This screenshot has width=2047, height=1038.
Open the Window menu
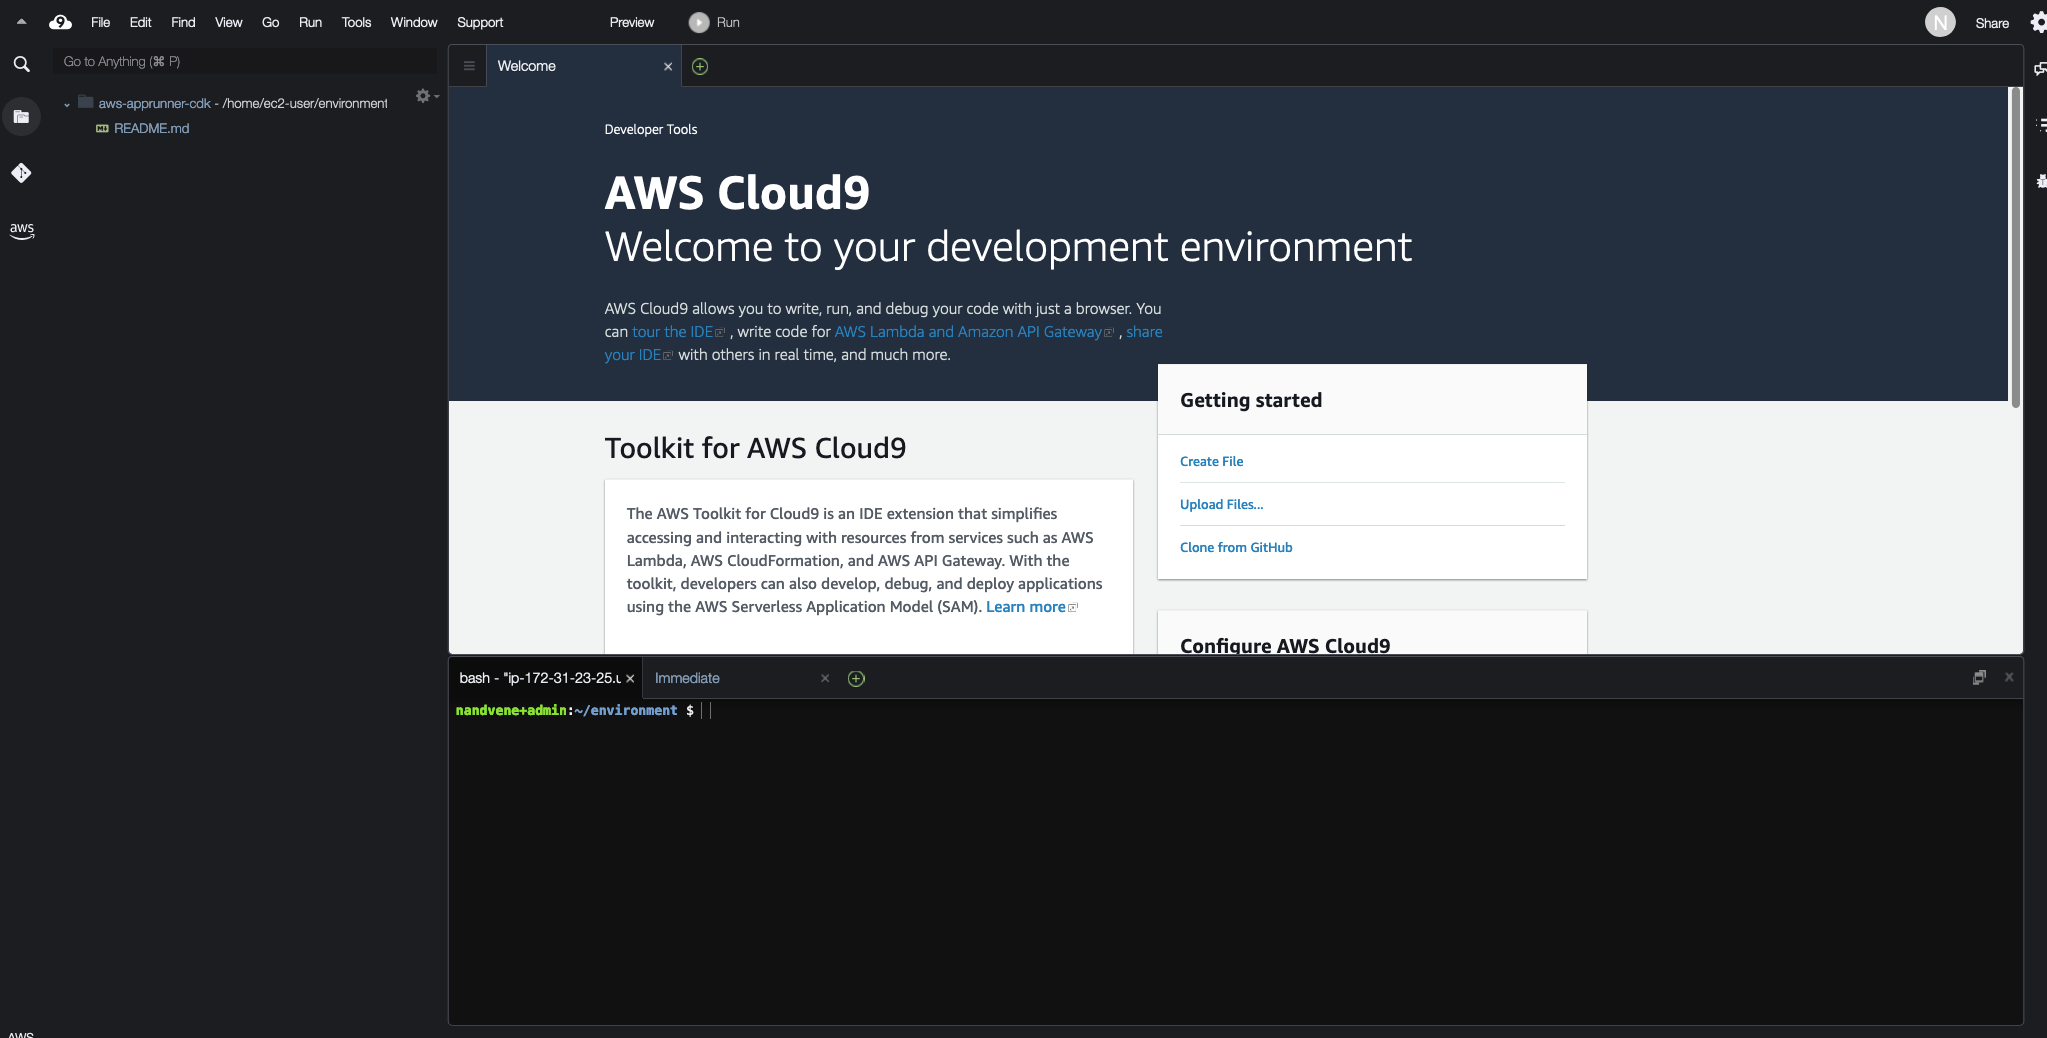tap(414, 22)
